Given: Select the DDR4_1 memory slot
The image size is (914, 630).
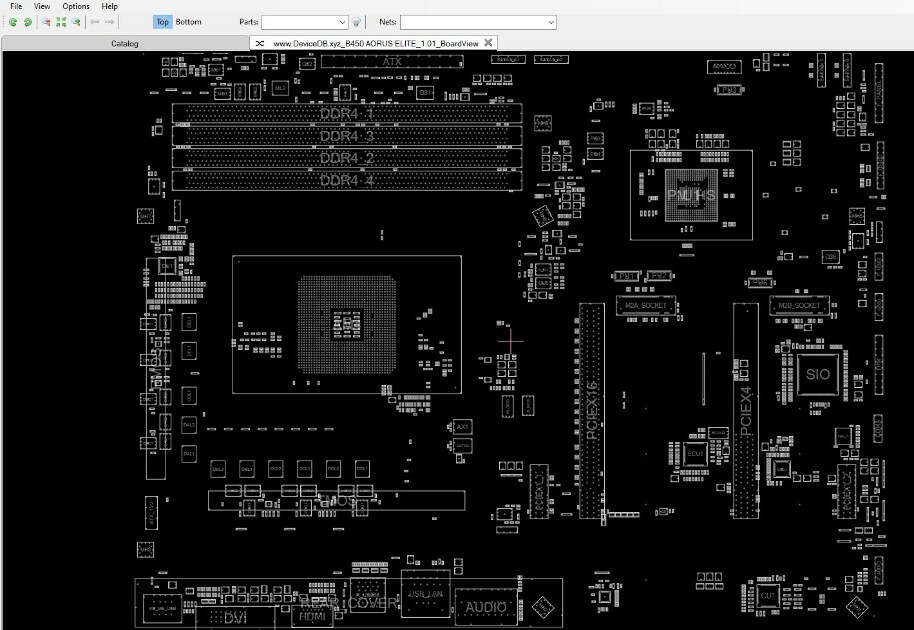Looking at the screenshot, I should click(347, 113).
